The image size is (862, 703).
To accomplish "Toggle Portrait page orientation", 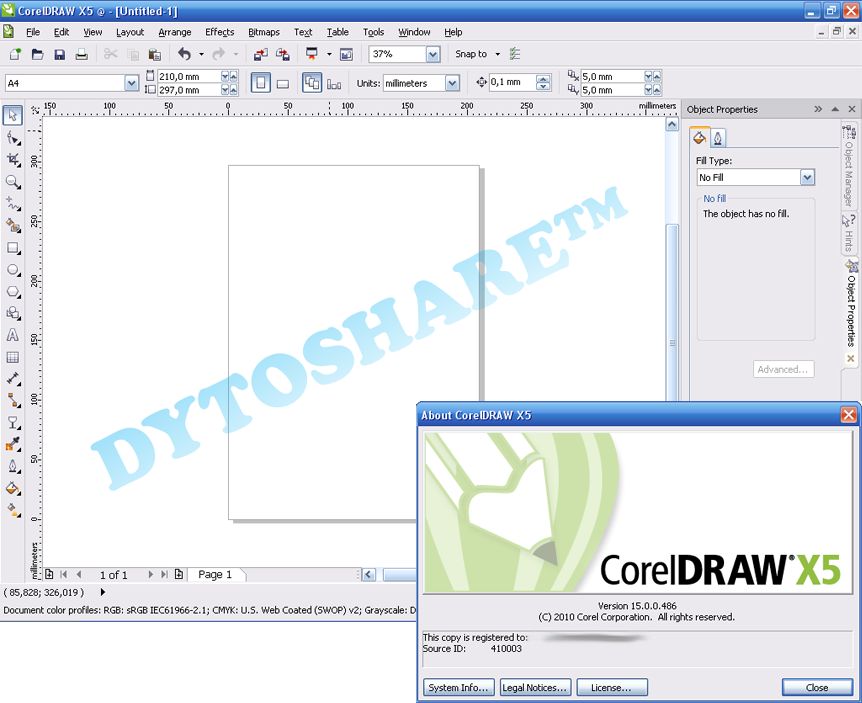I will (x=261, y=83).
